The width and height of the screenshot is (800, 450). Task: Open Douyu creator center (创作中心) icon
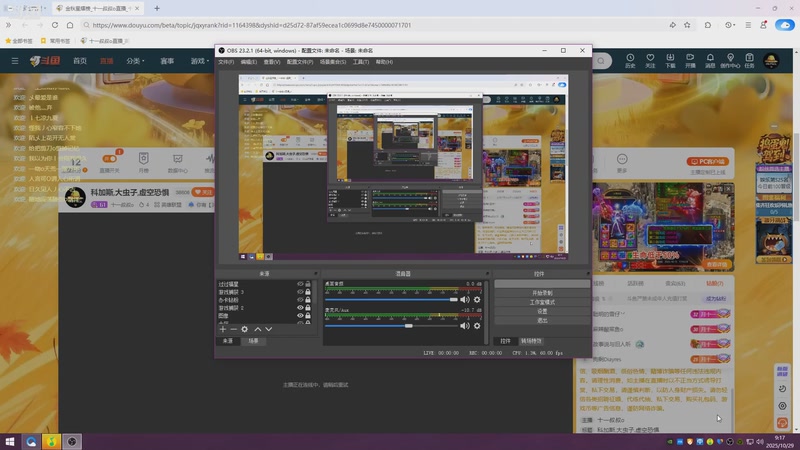[x=730, y=61]
